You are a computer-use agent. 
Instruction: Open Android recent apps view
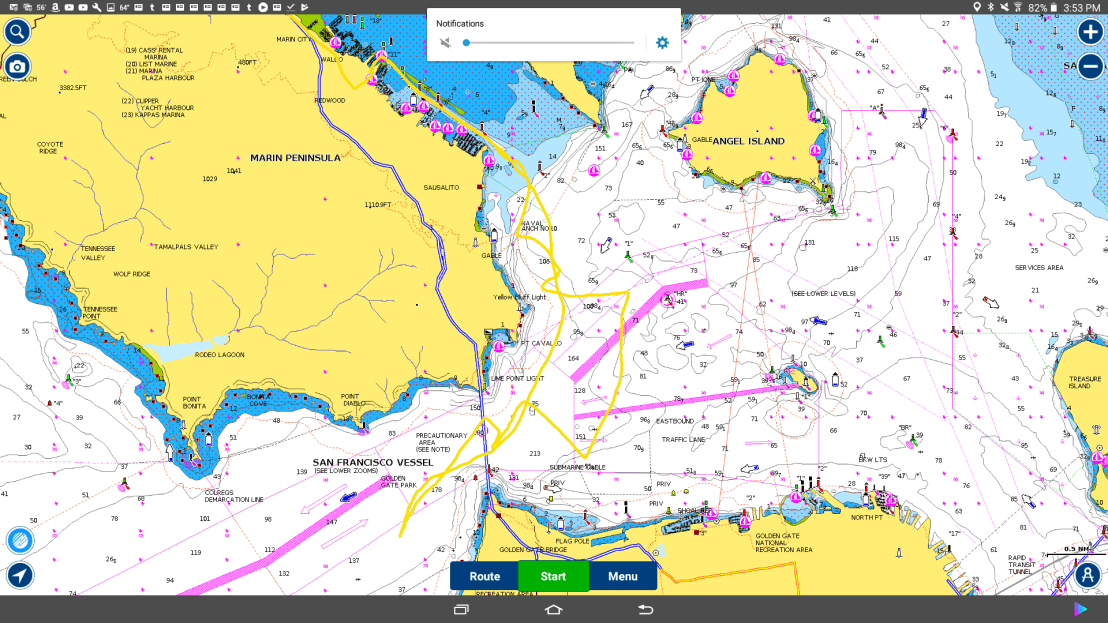pos(461,609)
